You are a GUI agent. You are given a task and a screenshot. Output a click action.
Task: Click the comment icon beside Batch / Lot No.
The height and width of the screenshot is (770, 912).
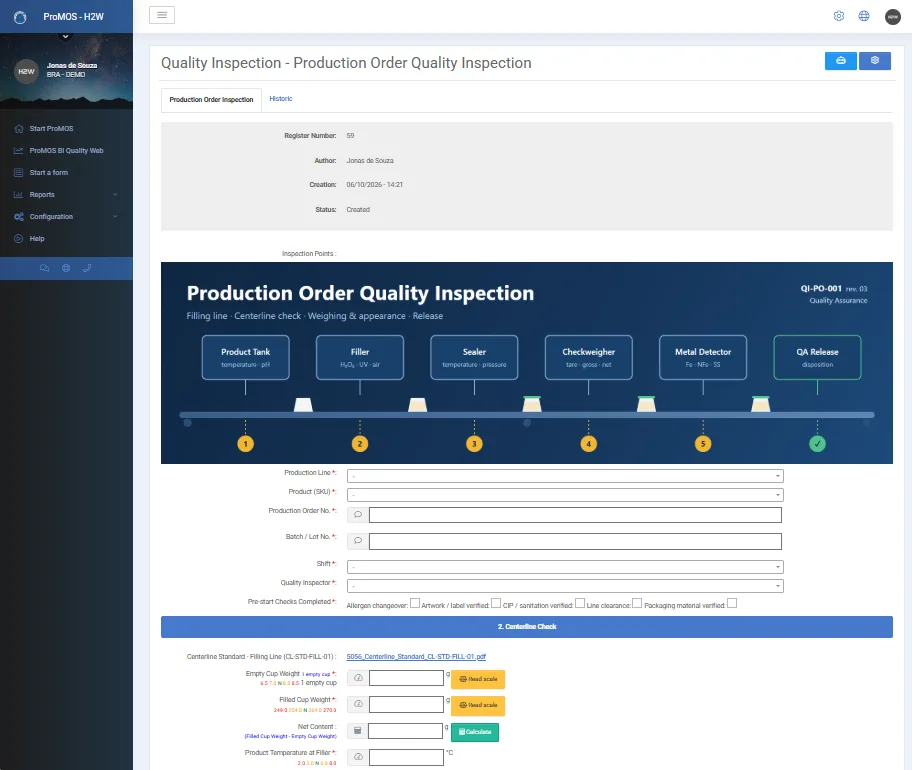click(358, 541)
